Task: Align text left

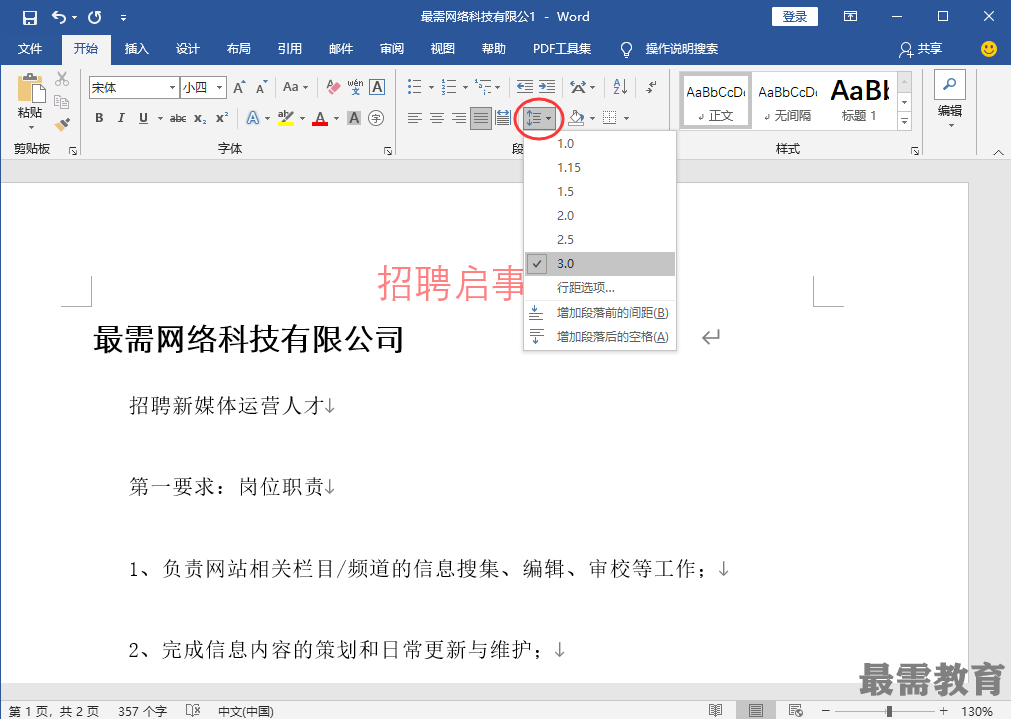Action: (415, 118)
